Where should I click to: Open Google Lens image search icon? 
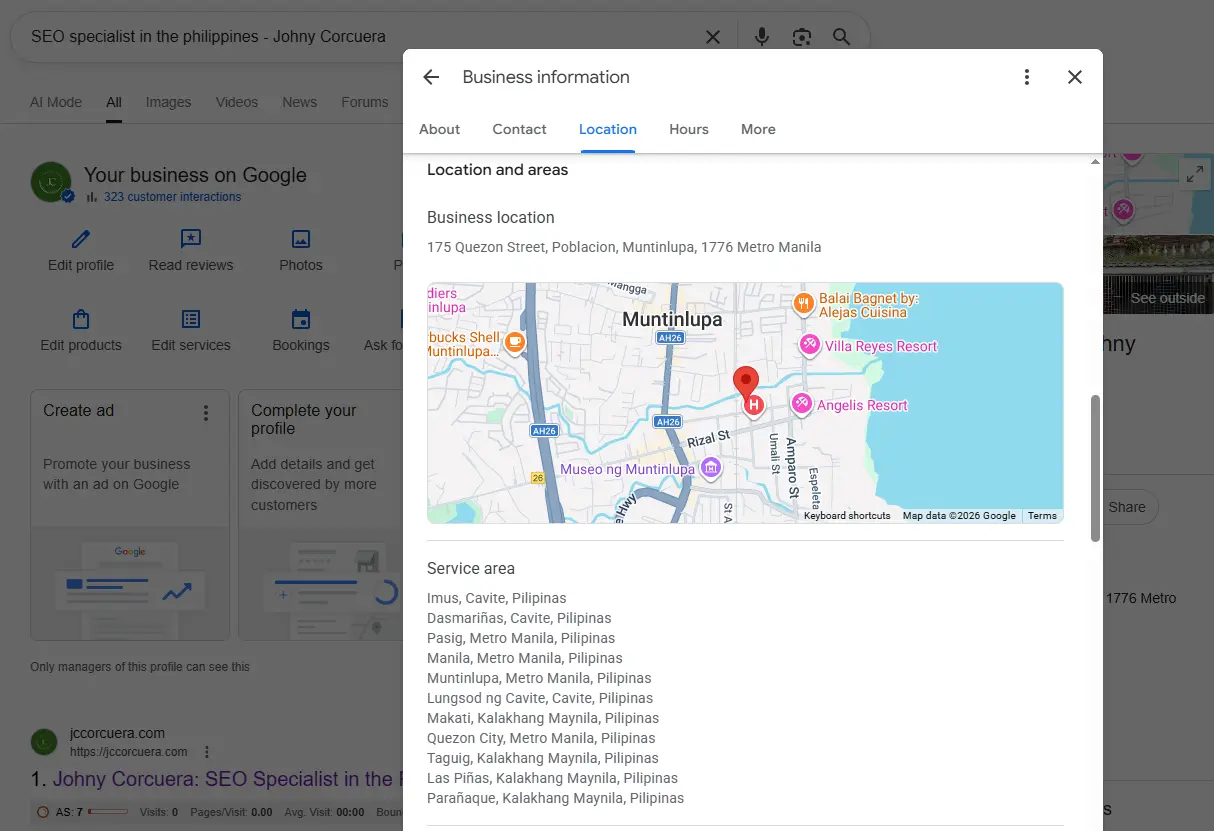pyautogui.click(x=801, y=37)
